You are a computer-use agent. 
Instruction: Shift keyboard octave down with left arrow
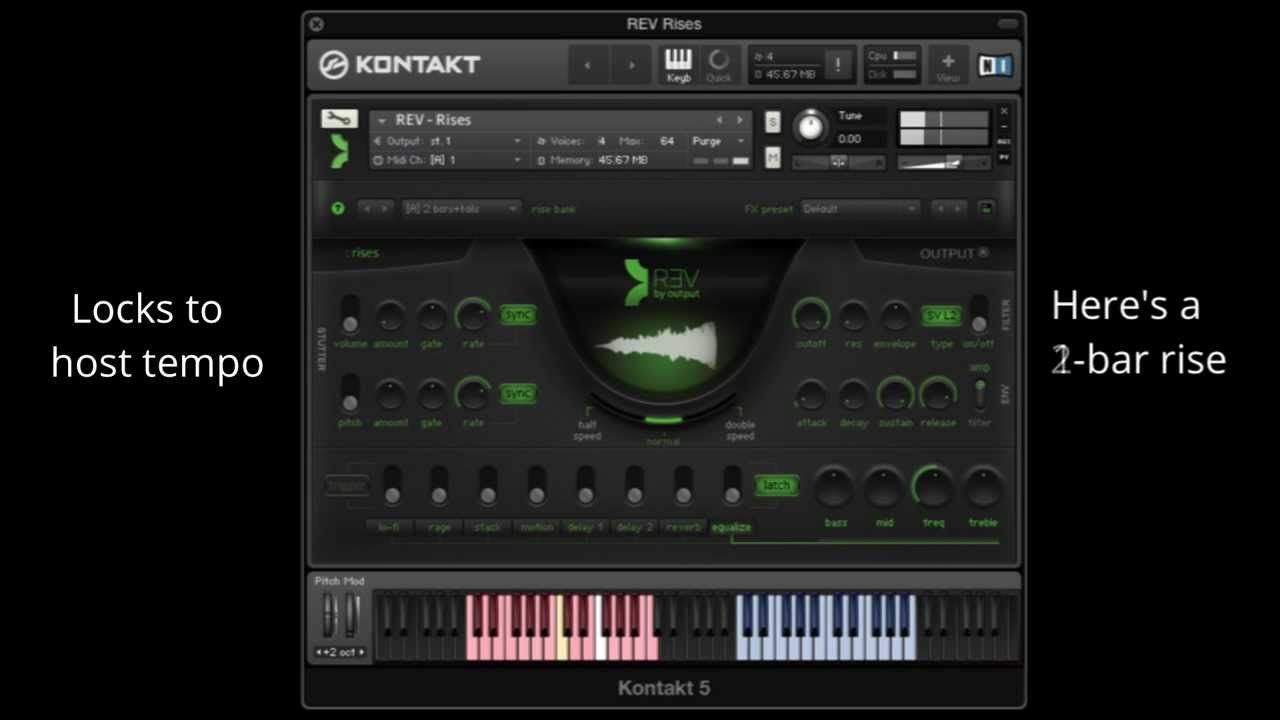coord(319,652)
